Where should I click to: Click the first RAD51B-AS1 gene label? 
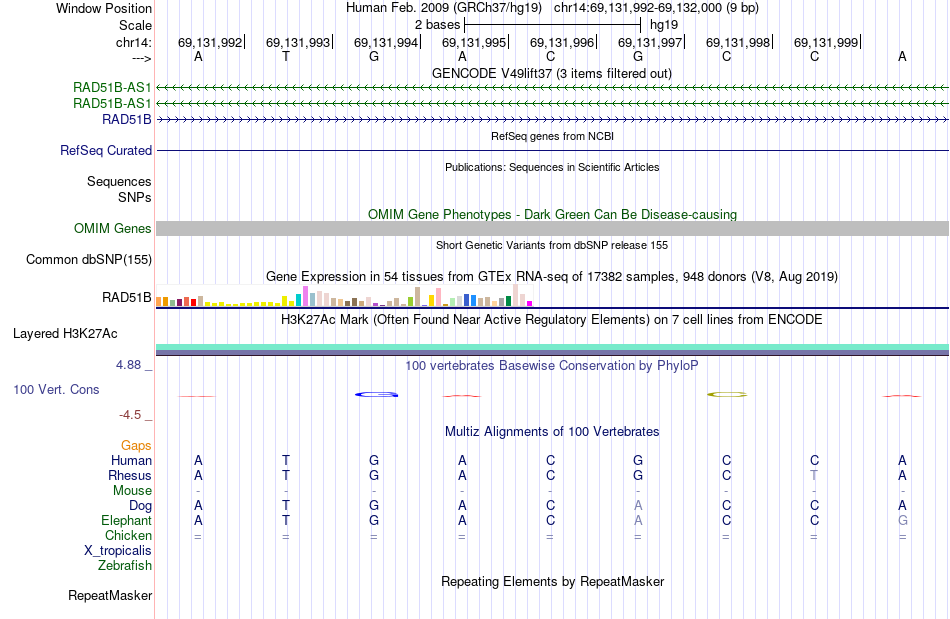click(112, 88)
